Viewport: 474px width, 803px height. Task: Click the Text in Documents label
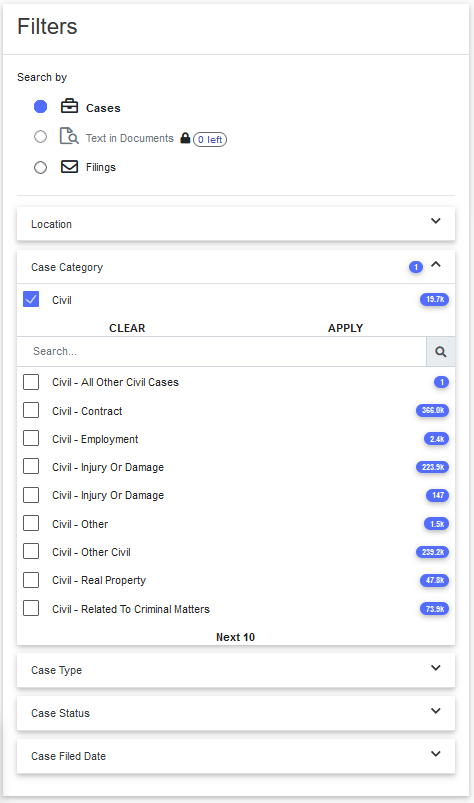[130, 138]
